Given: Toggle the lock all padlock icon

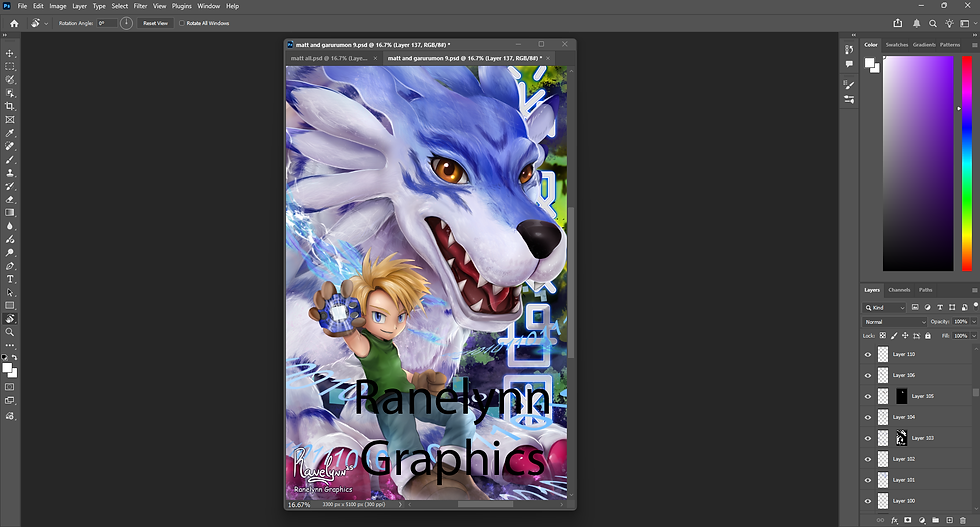Looking at the screenshot, I should (x=928, y=336).
